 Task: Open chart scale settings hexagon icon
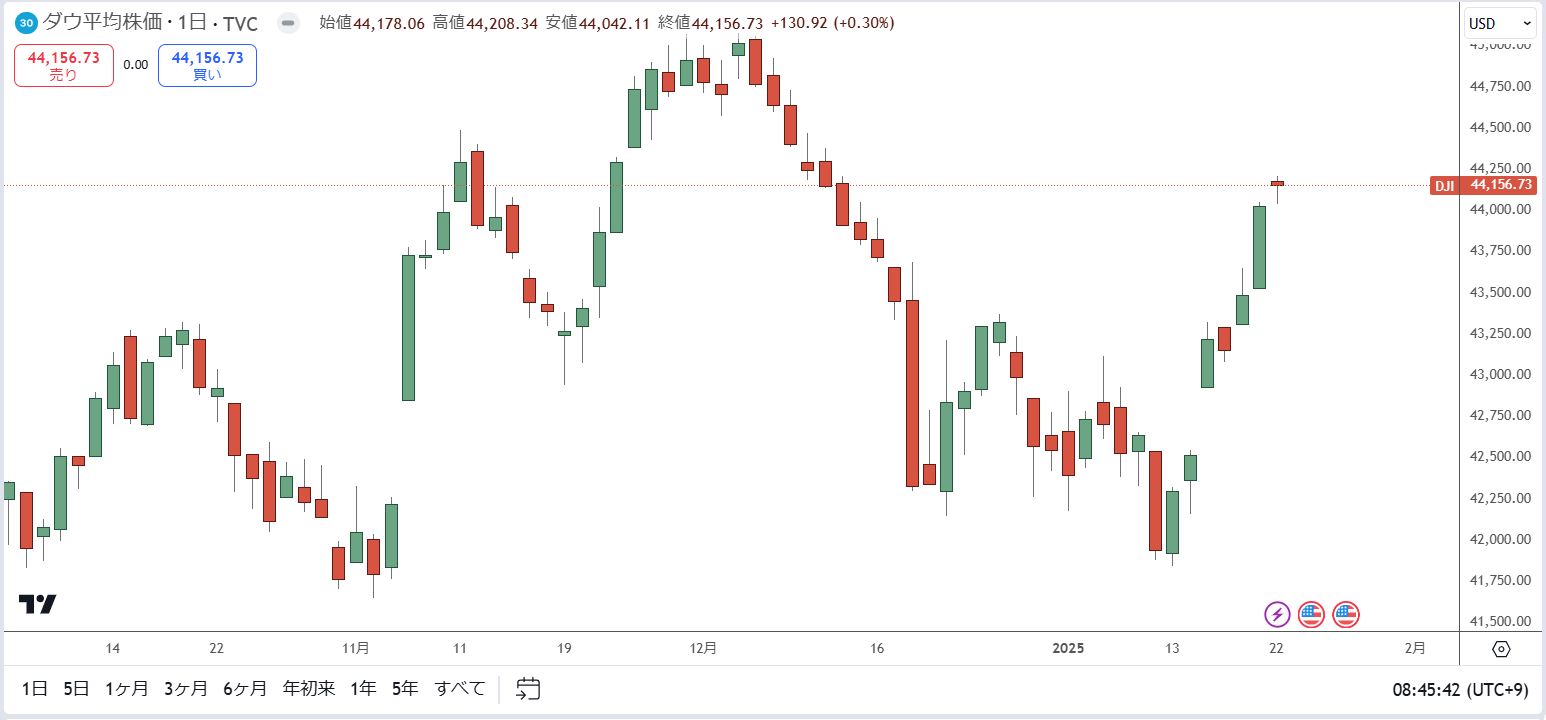click(x=1501, y=649)
